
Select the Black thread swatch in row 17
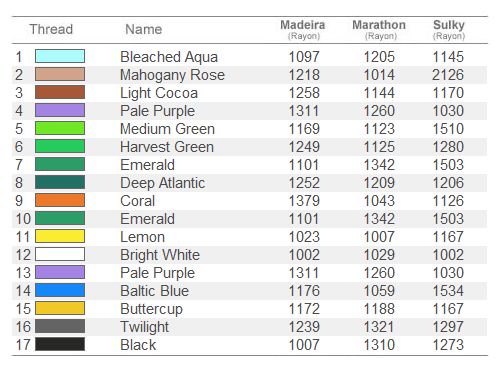pos(60,344)
